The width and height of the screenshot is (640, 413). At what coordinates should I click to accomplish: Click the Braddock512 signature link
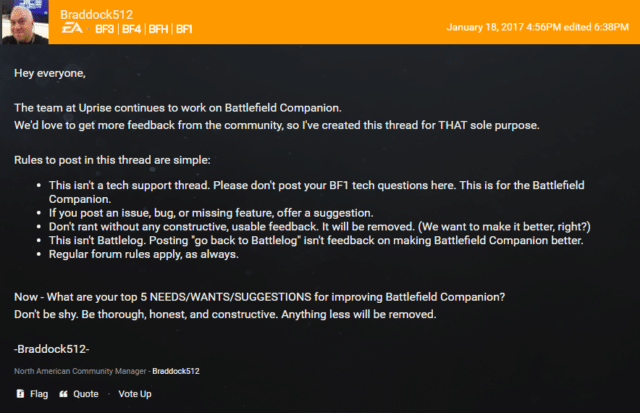(x=176, y=371)
